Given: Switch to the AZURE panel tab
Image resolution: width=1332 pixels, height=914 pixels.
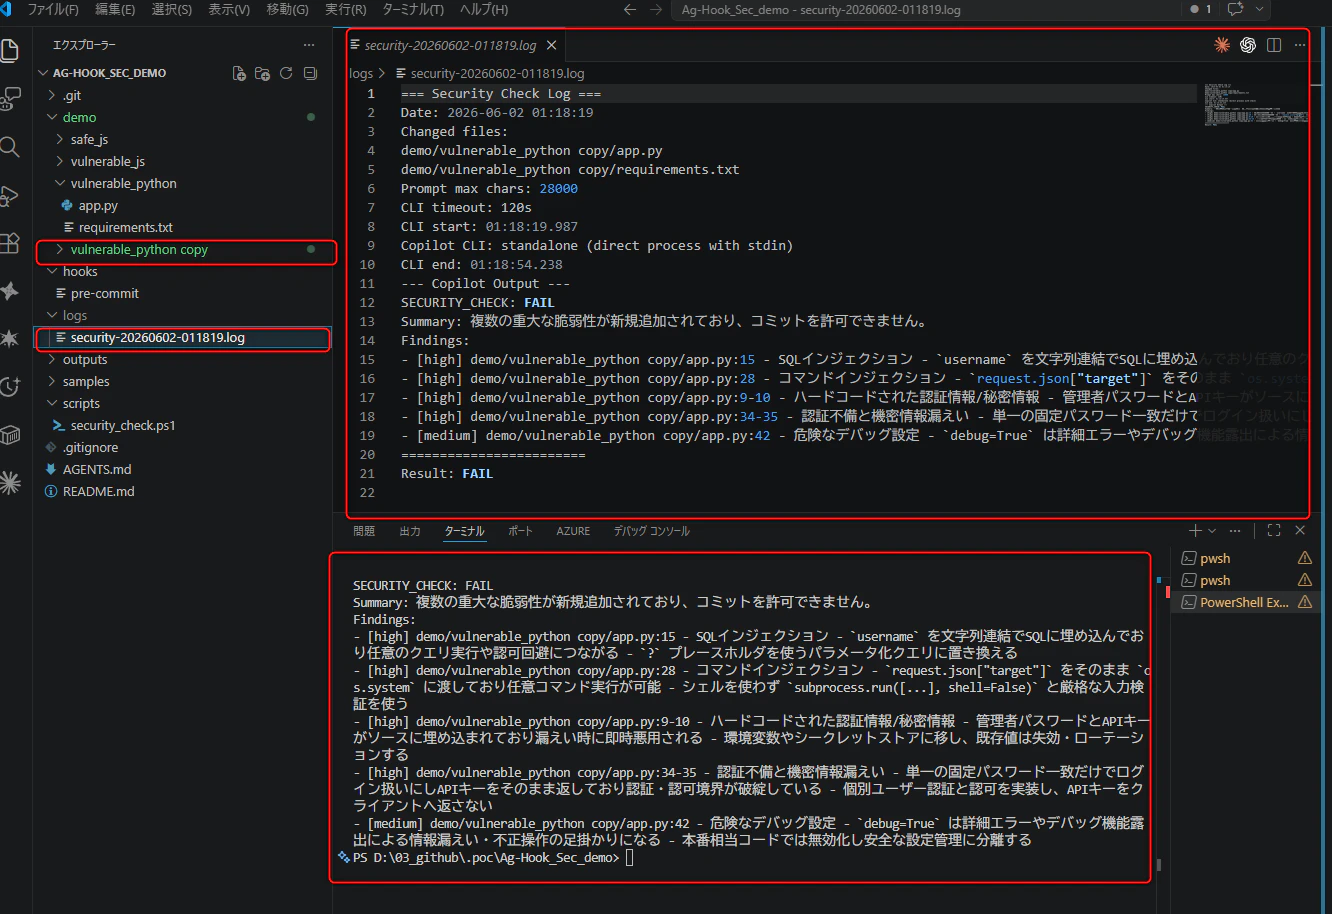Looking at the screenshot, I should 574,531.
